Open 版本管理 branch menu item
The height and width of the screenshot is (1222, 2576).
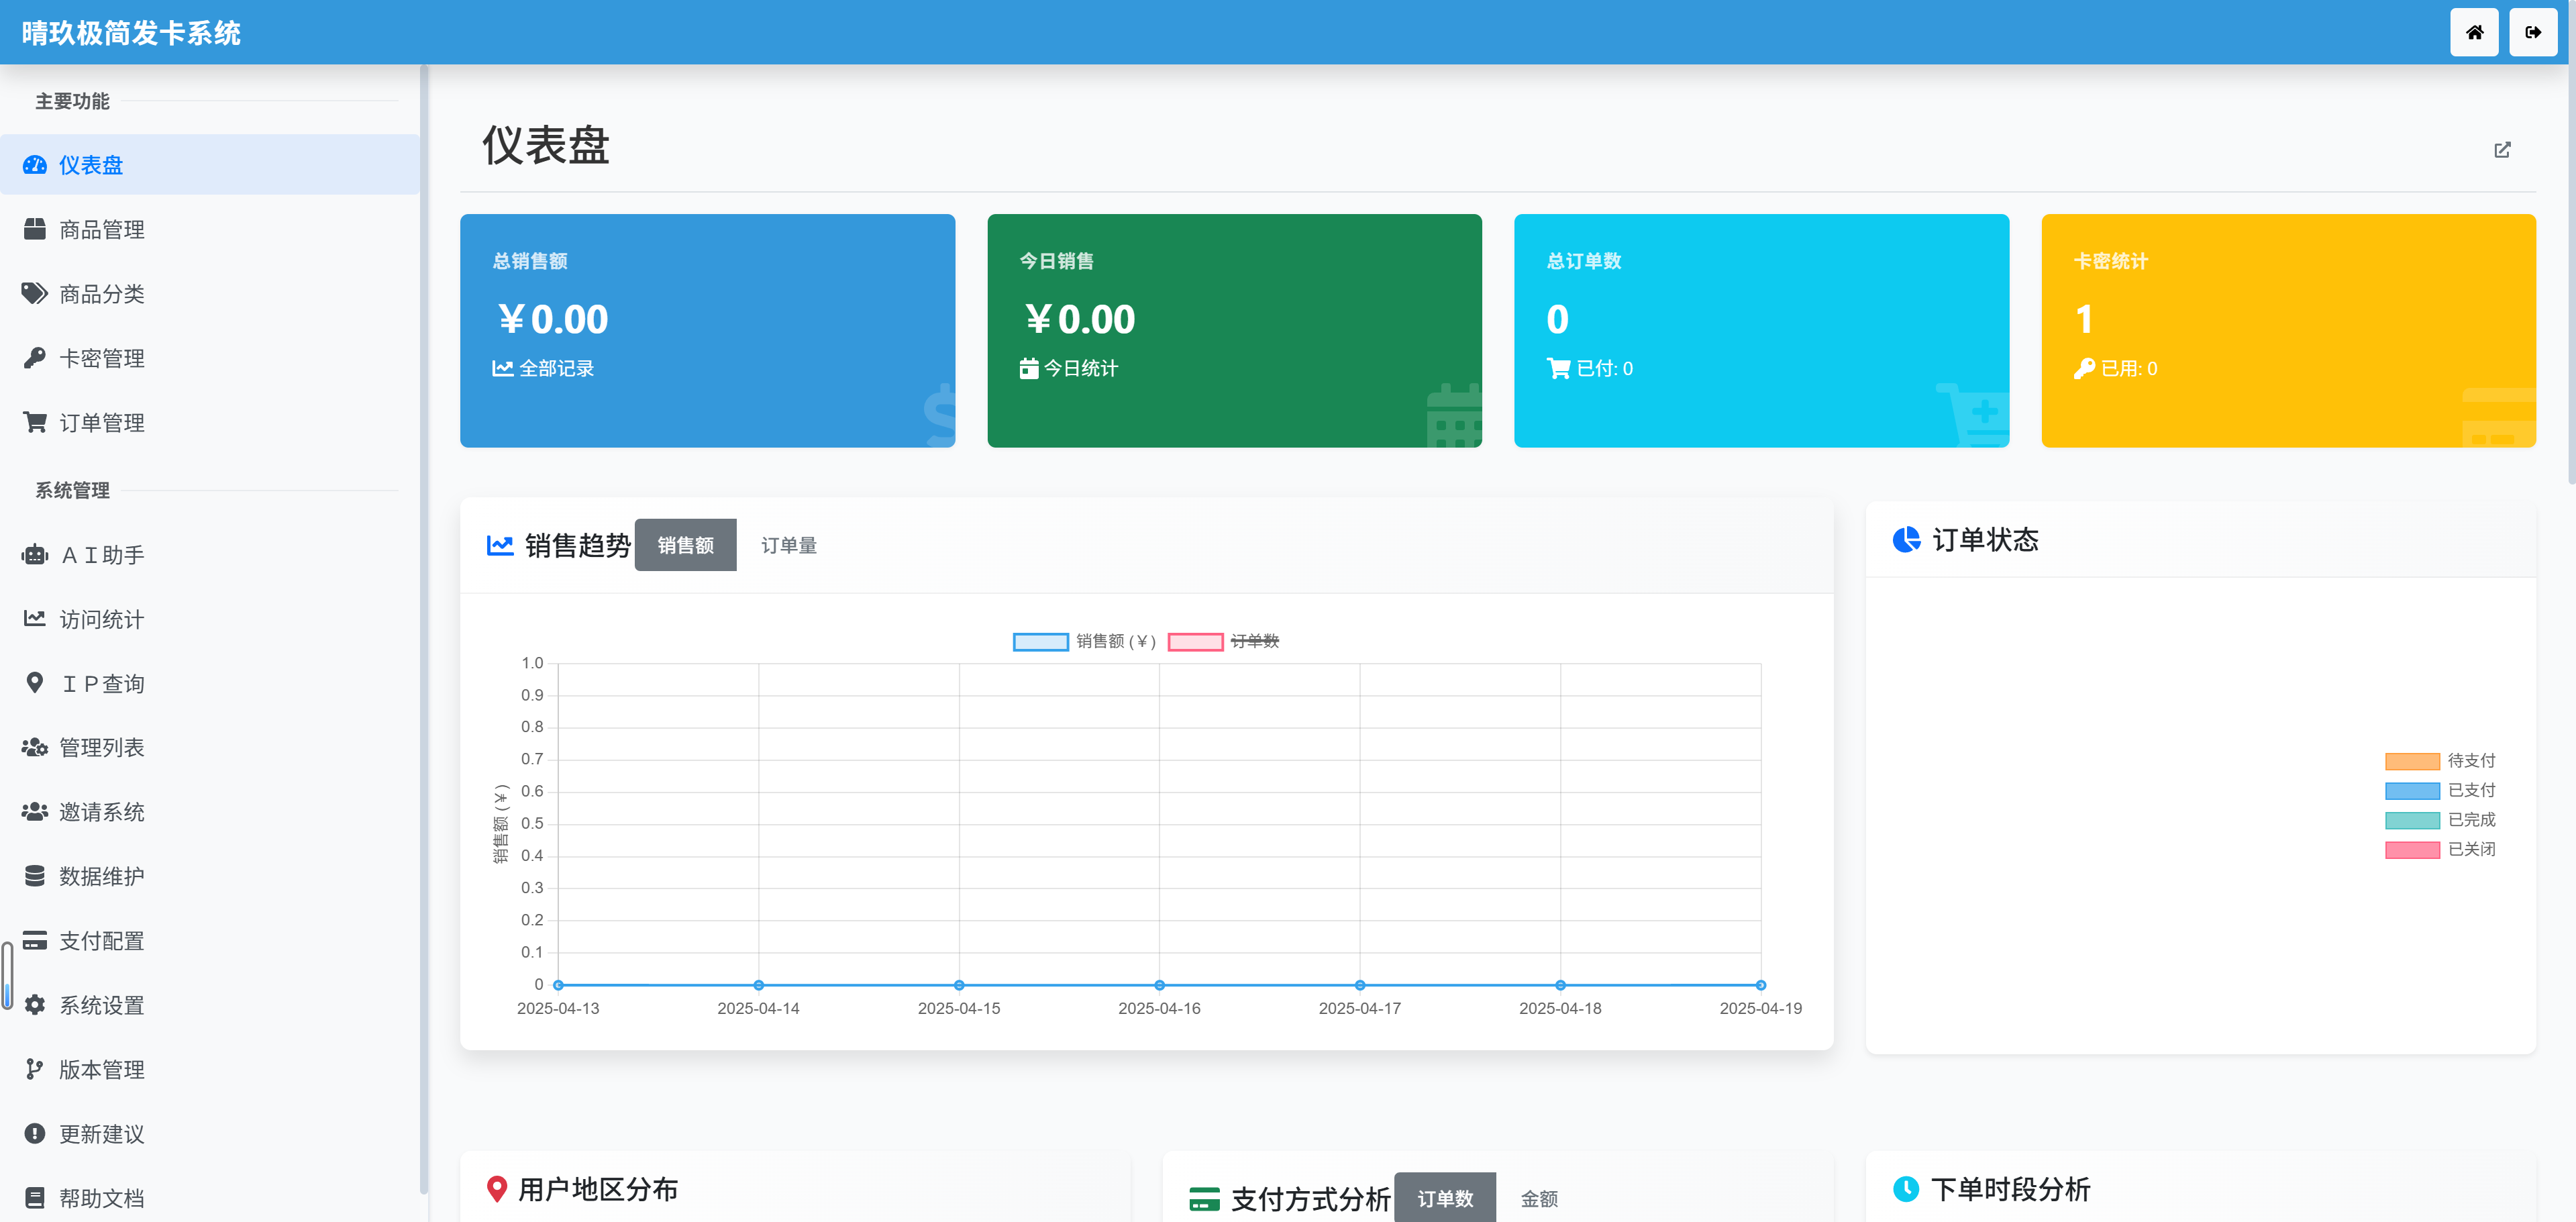[101, 1069]
